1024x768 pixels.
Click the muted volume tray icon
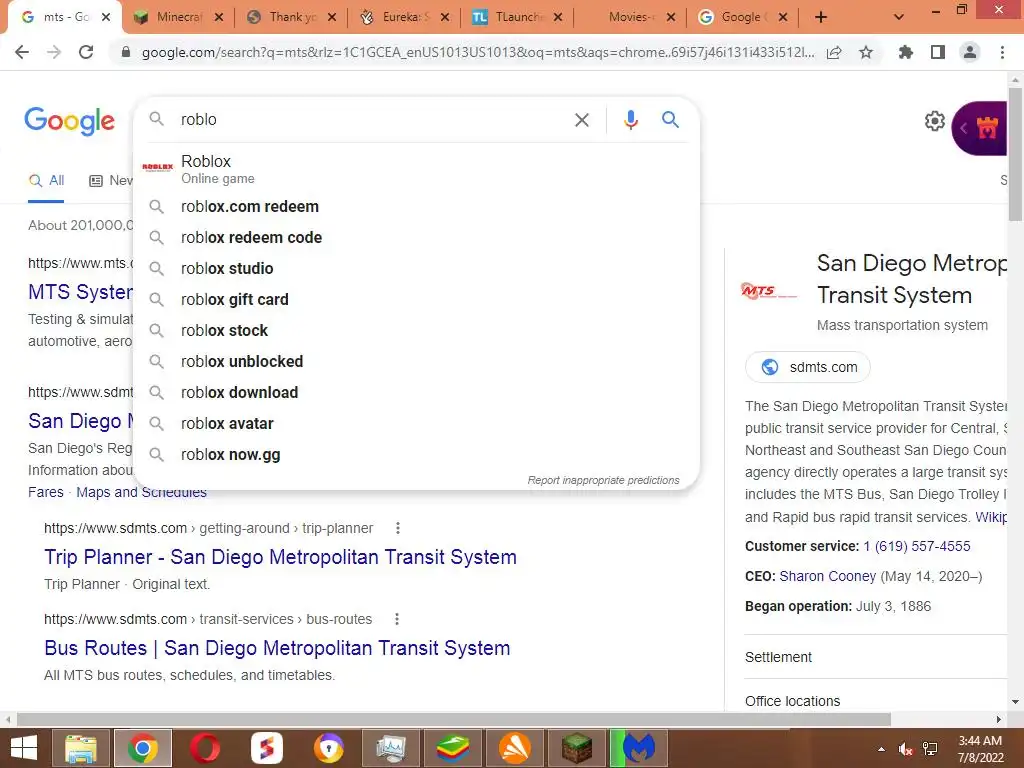coord(905,749)
